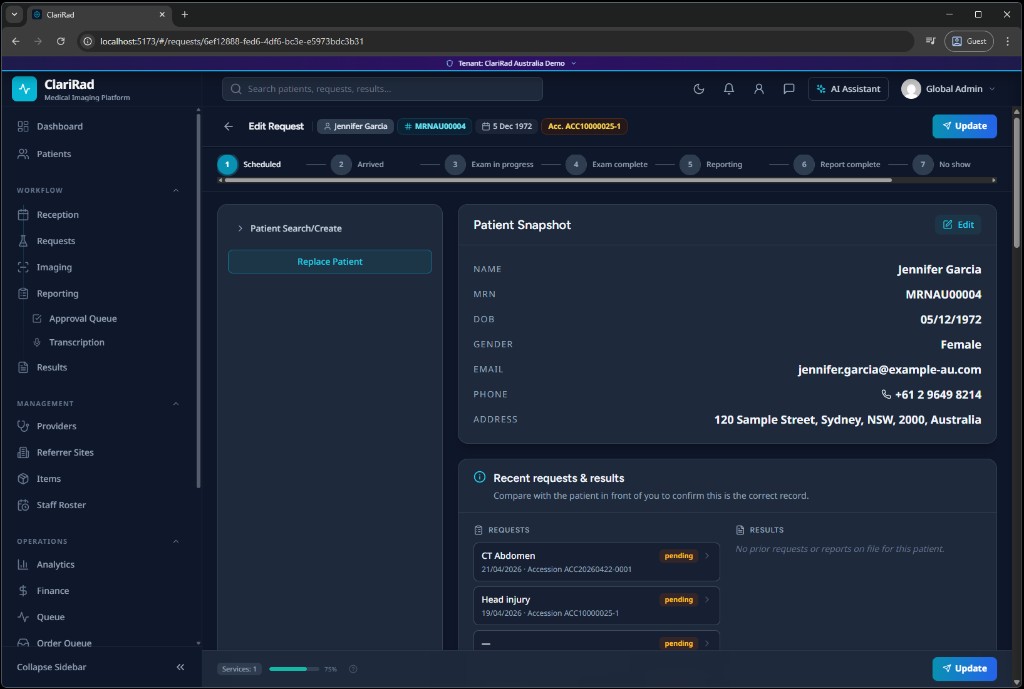1024x689 pixels.
Task: Click Update button in bottom bar
Action: (x=965, y=669)
